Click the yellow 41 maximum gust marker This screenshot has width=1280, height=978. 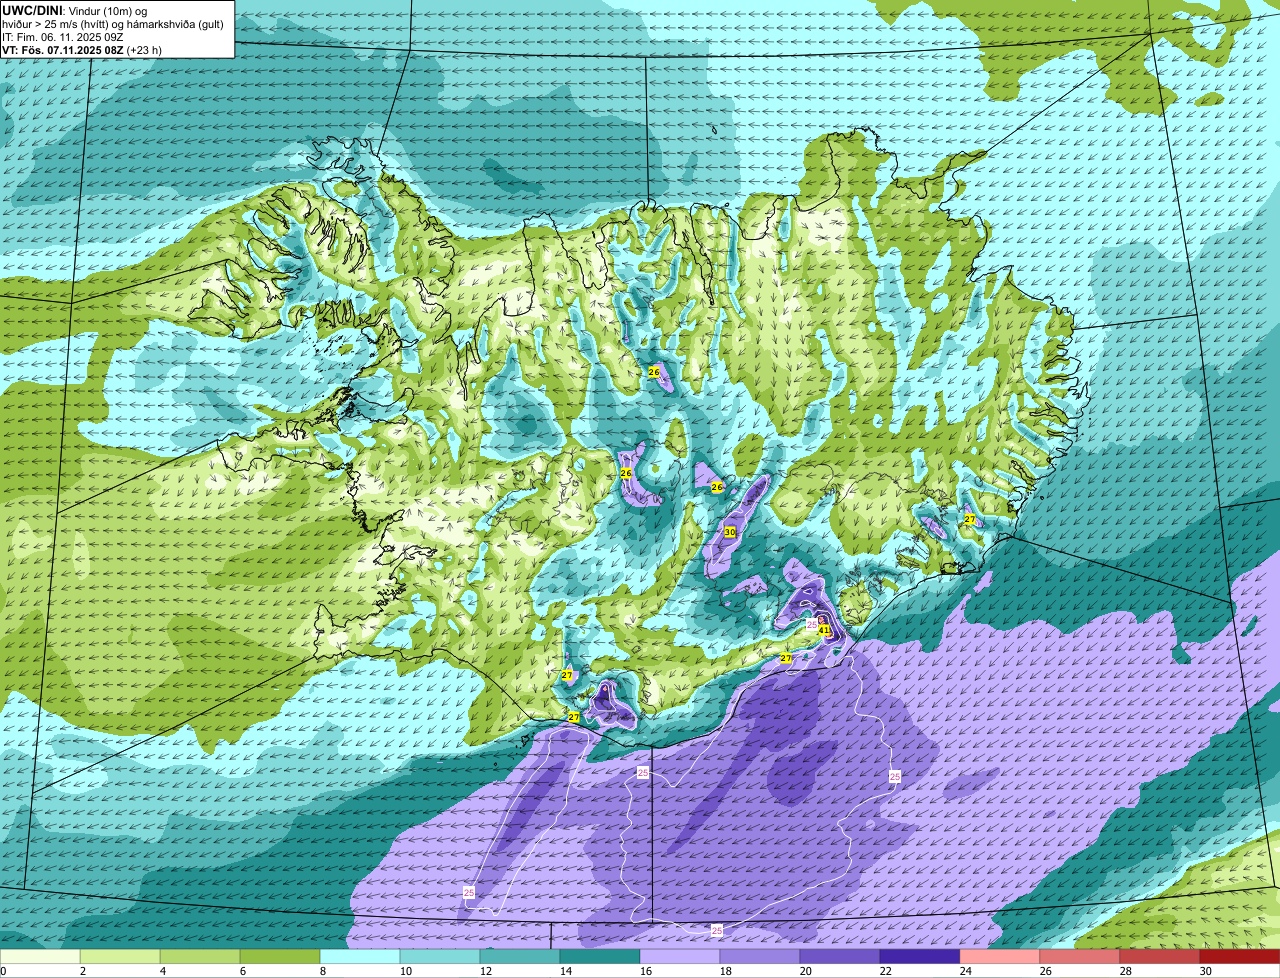point(825,630)
